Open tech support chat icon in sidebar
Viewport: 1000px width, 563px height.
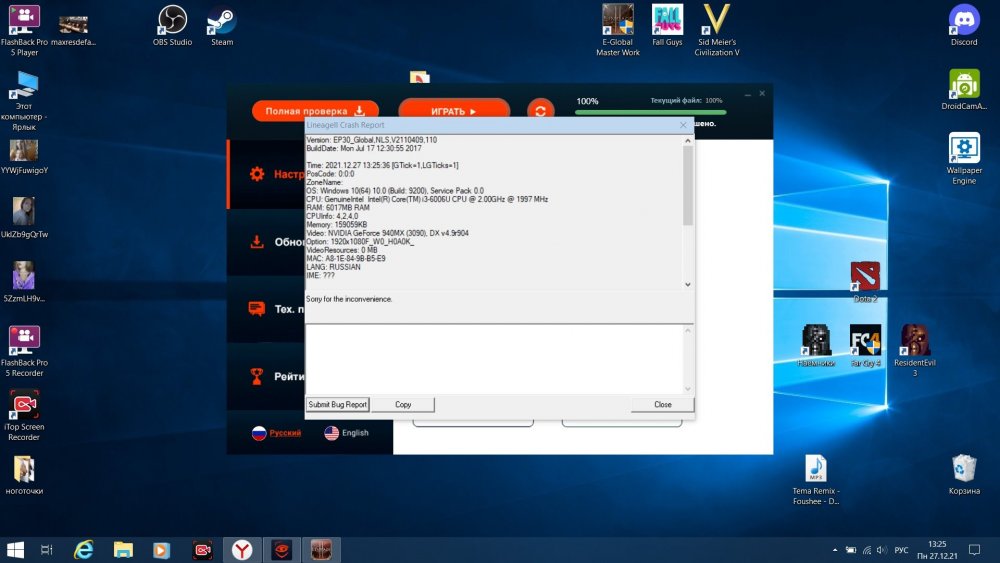click(257, 309)
